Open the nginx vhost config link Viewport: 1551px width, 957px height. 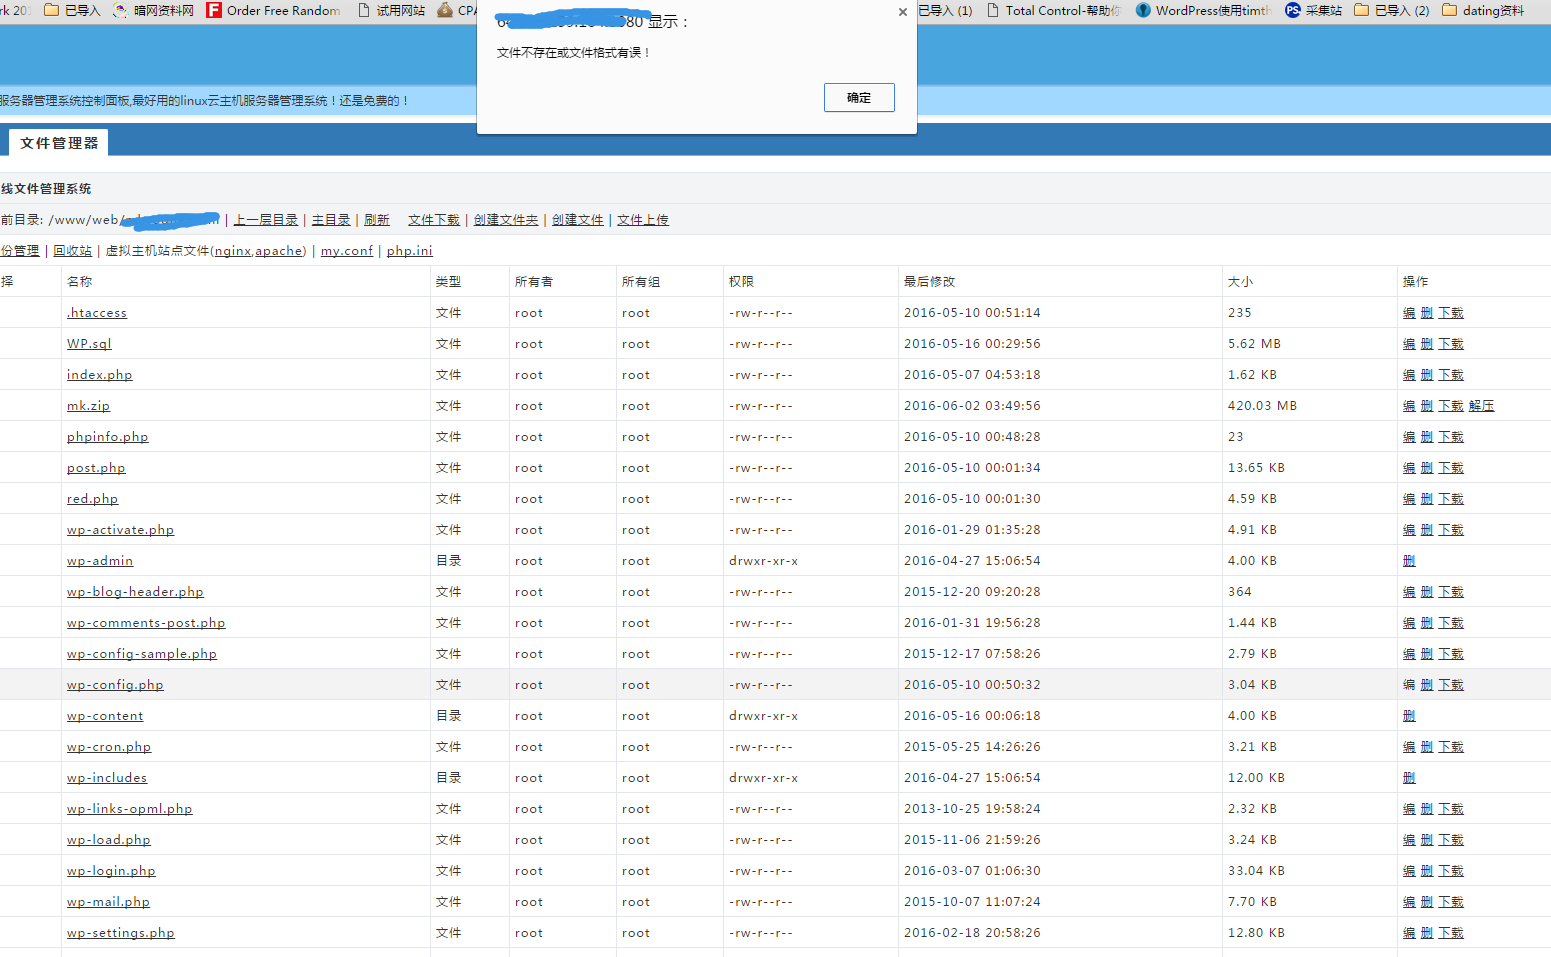(x=232, y=251)
